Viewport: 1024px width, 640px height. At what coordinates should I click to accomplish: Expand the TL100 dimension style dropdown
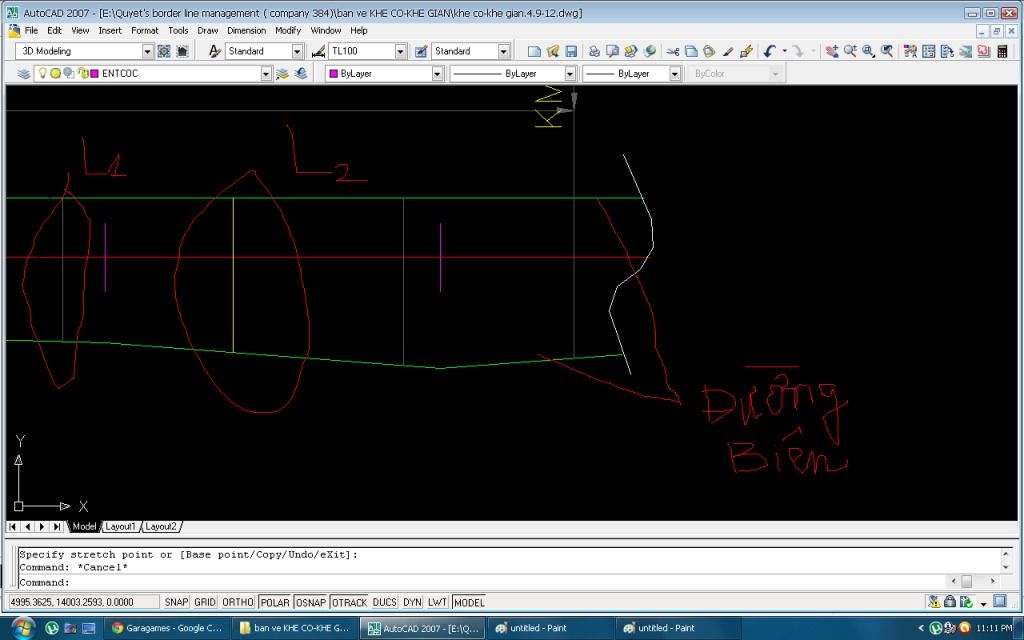click(x=401, y=51)
